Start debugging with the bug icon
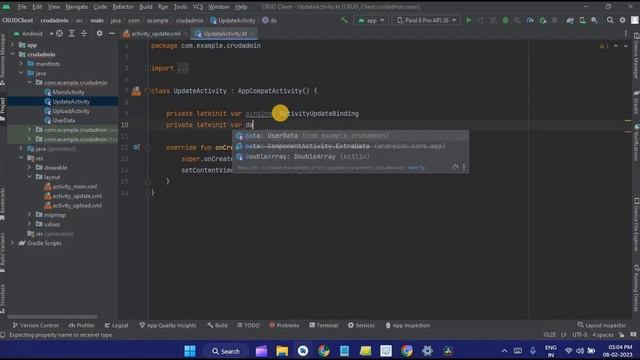 pos(505,20)
